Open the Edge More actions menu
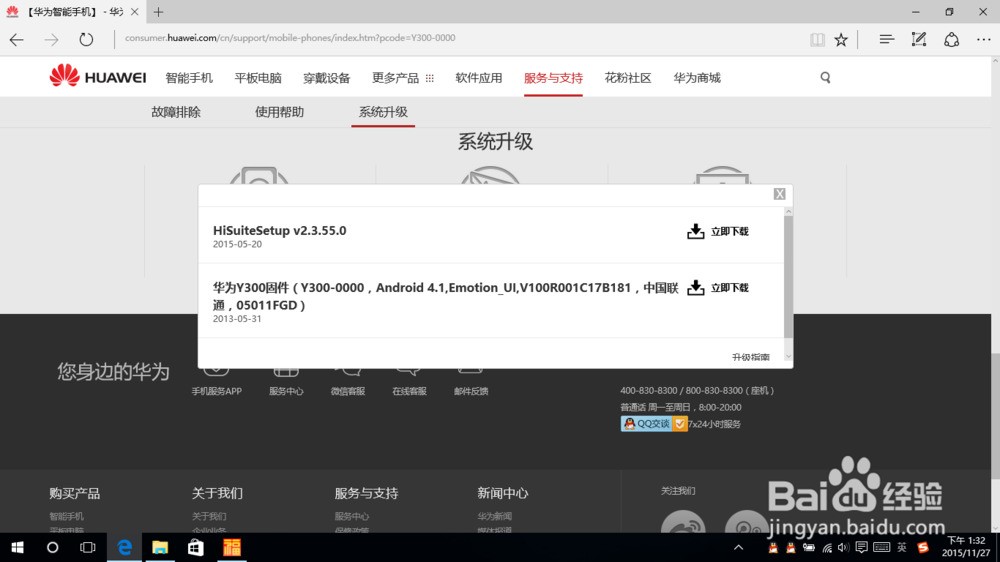 tap(983, 40)
